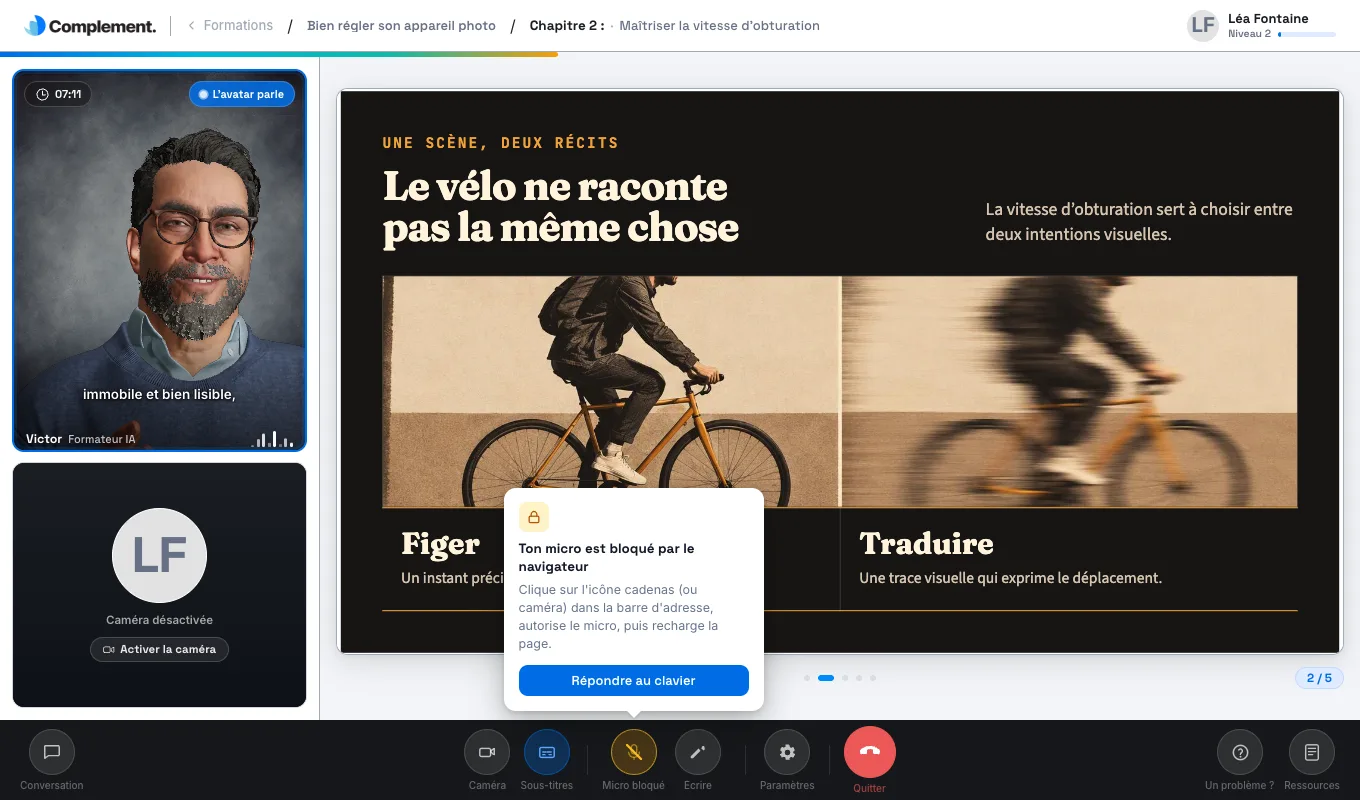Image resolution: width=1360 pixels, height=800 pixels.
Task: Jump to the first slide dot
Action: point(807,678)
